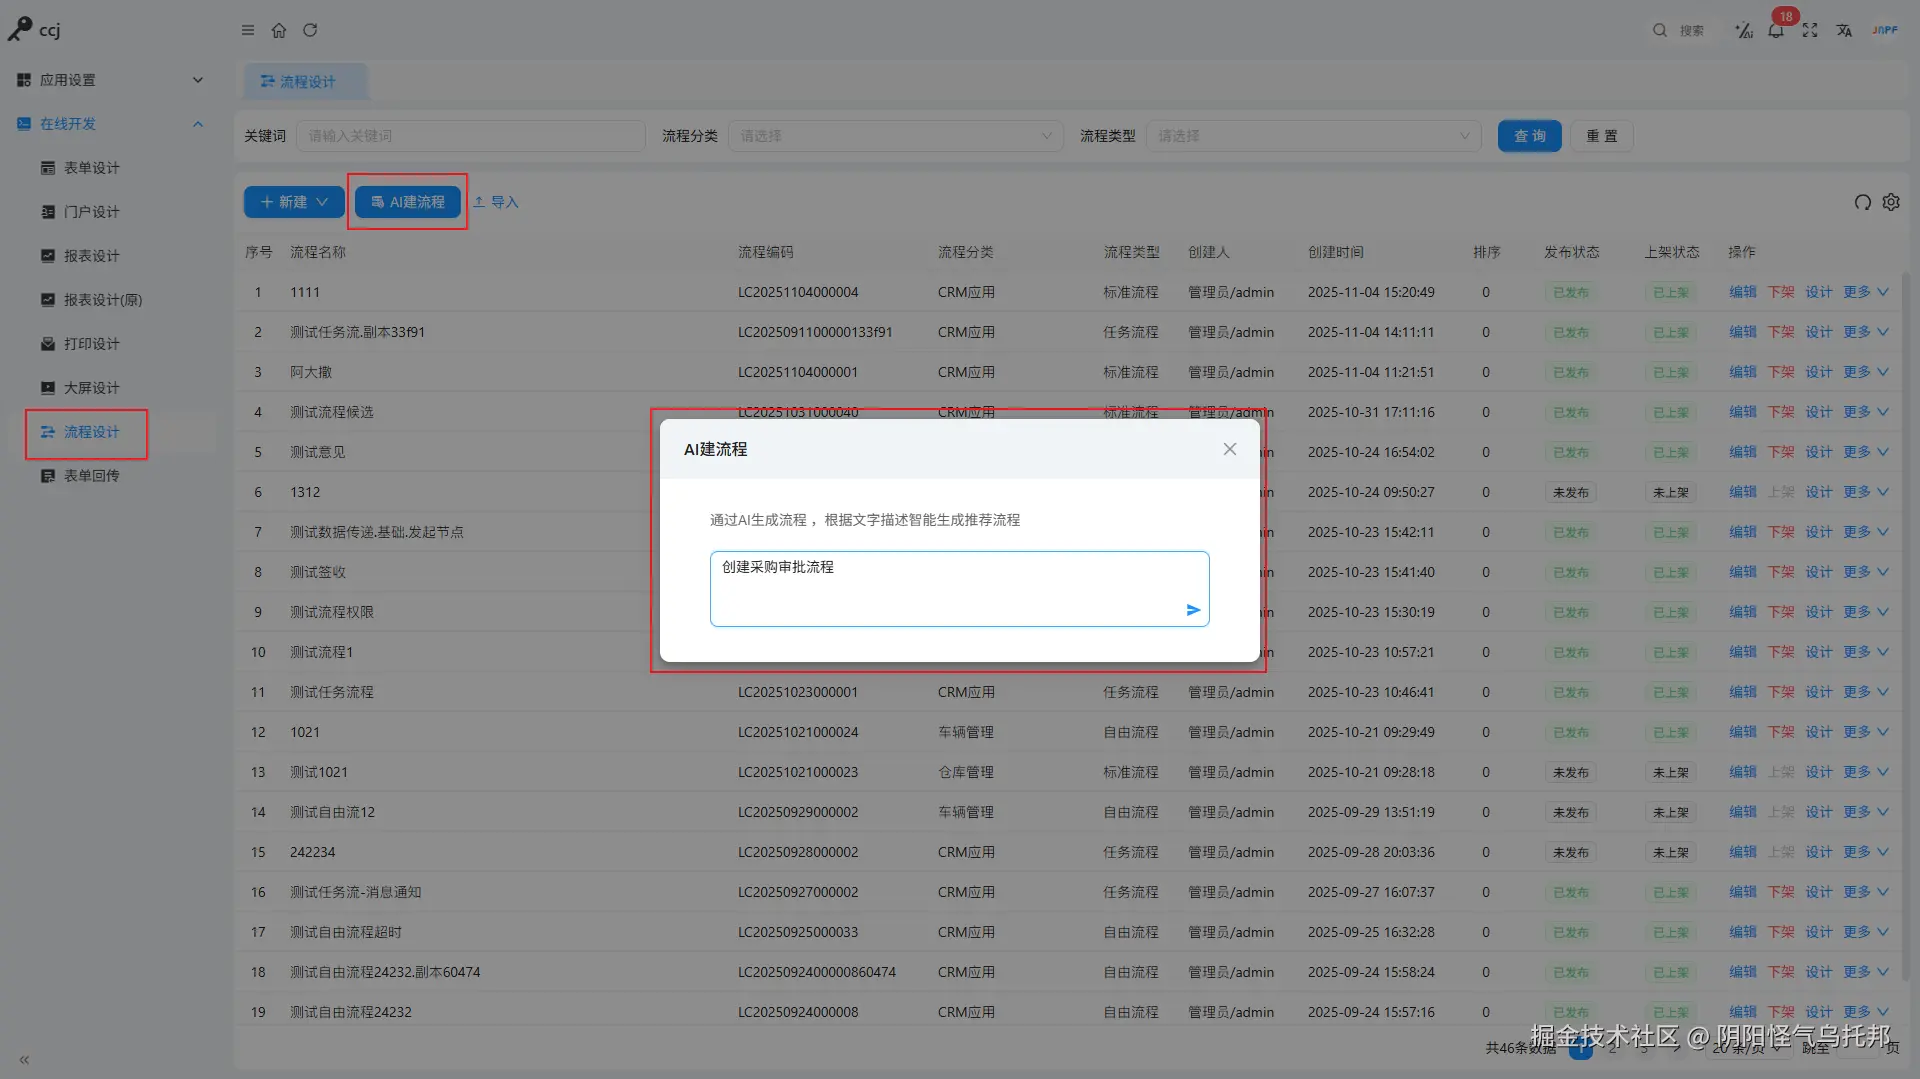The image size is (1920, 1079).
Task: Click 下架 for 测试自由流程24232
Action: [1781, 1012]
